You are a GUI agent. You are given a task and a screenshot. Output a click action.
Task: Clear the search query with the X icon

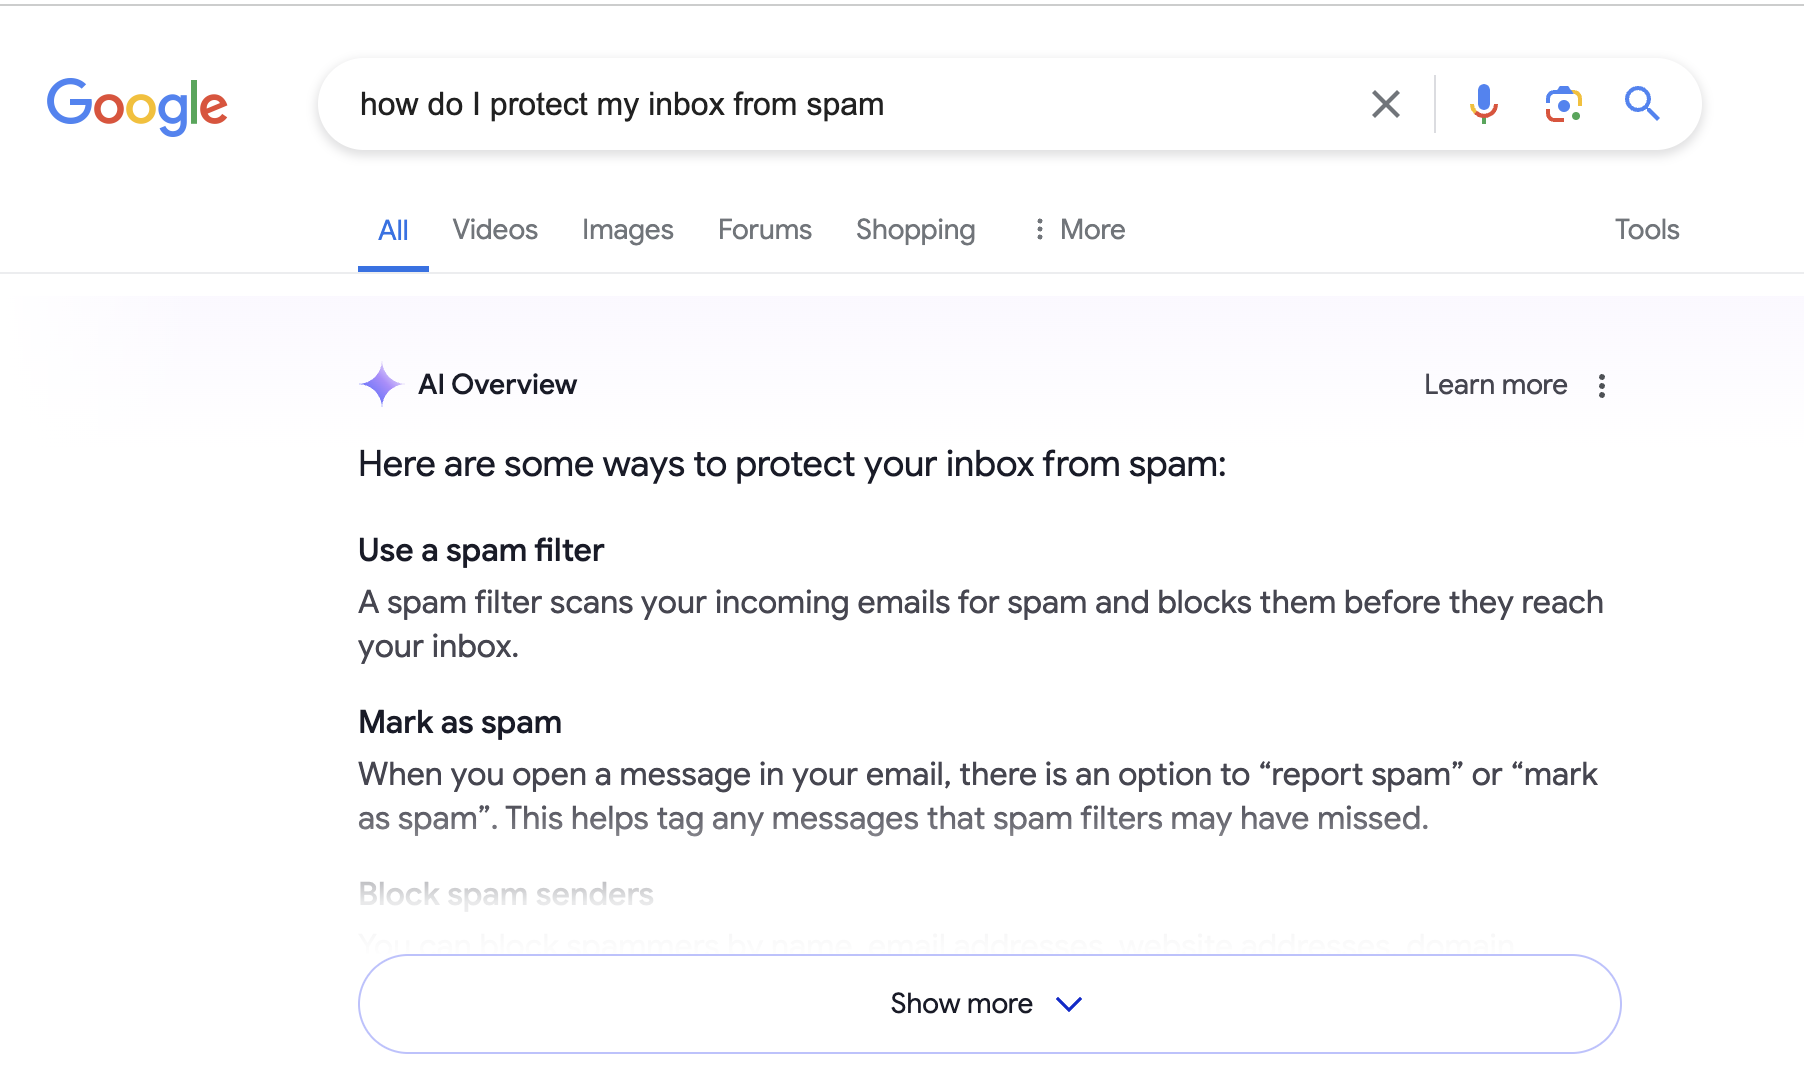[x=1385, y=104]
